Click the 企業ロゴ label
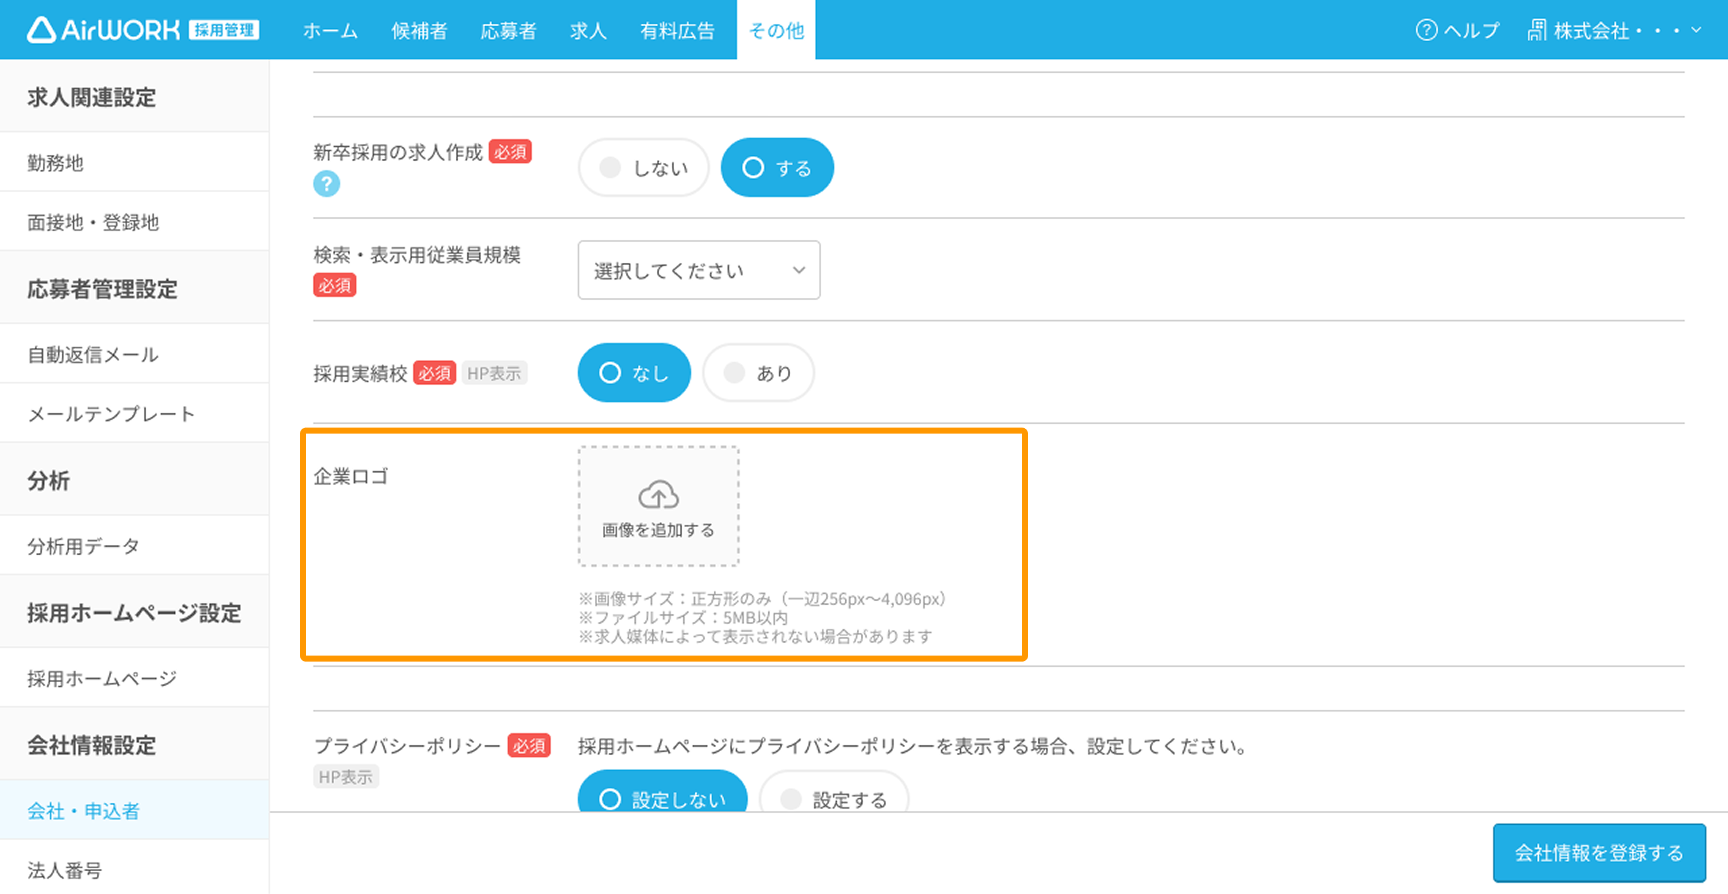The width and height of the screenshot is (1728, 894). tap(350, 476)
